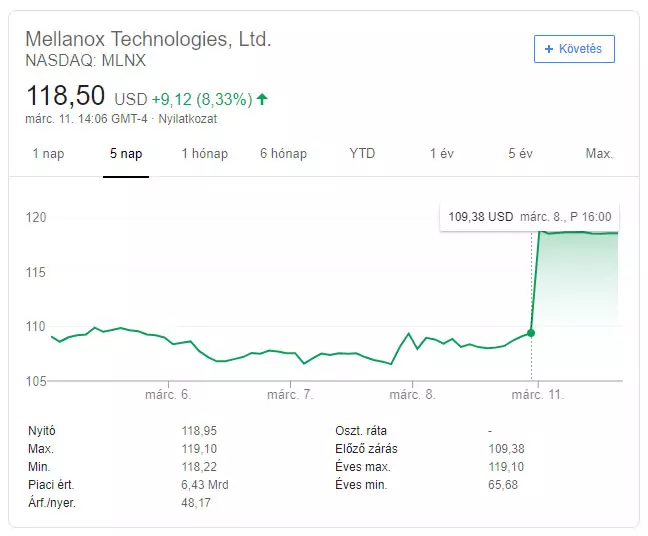The height and width of the screenshot is (536, 648).
Task: Open the 1 év range tab
Action: [442, 154]
